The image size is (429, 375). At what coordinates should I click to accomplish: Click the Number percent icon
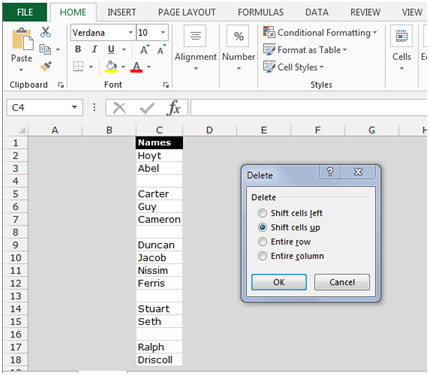click(x=238, y=36)
